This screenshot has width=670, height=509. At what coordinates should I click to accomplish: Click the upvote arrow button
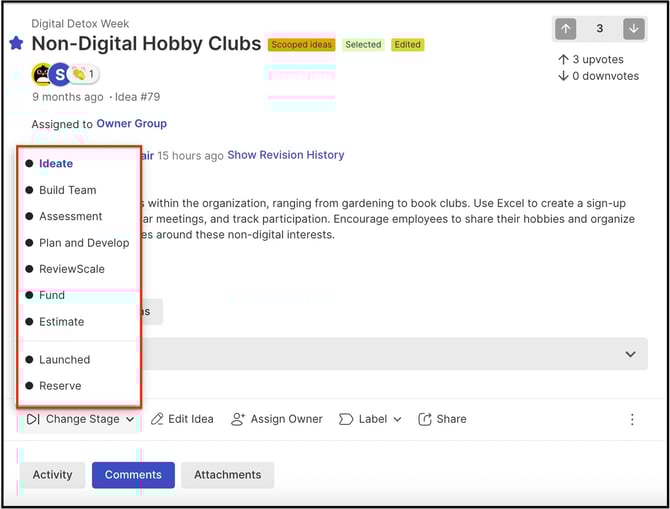(x=566, y=29)
